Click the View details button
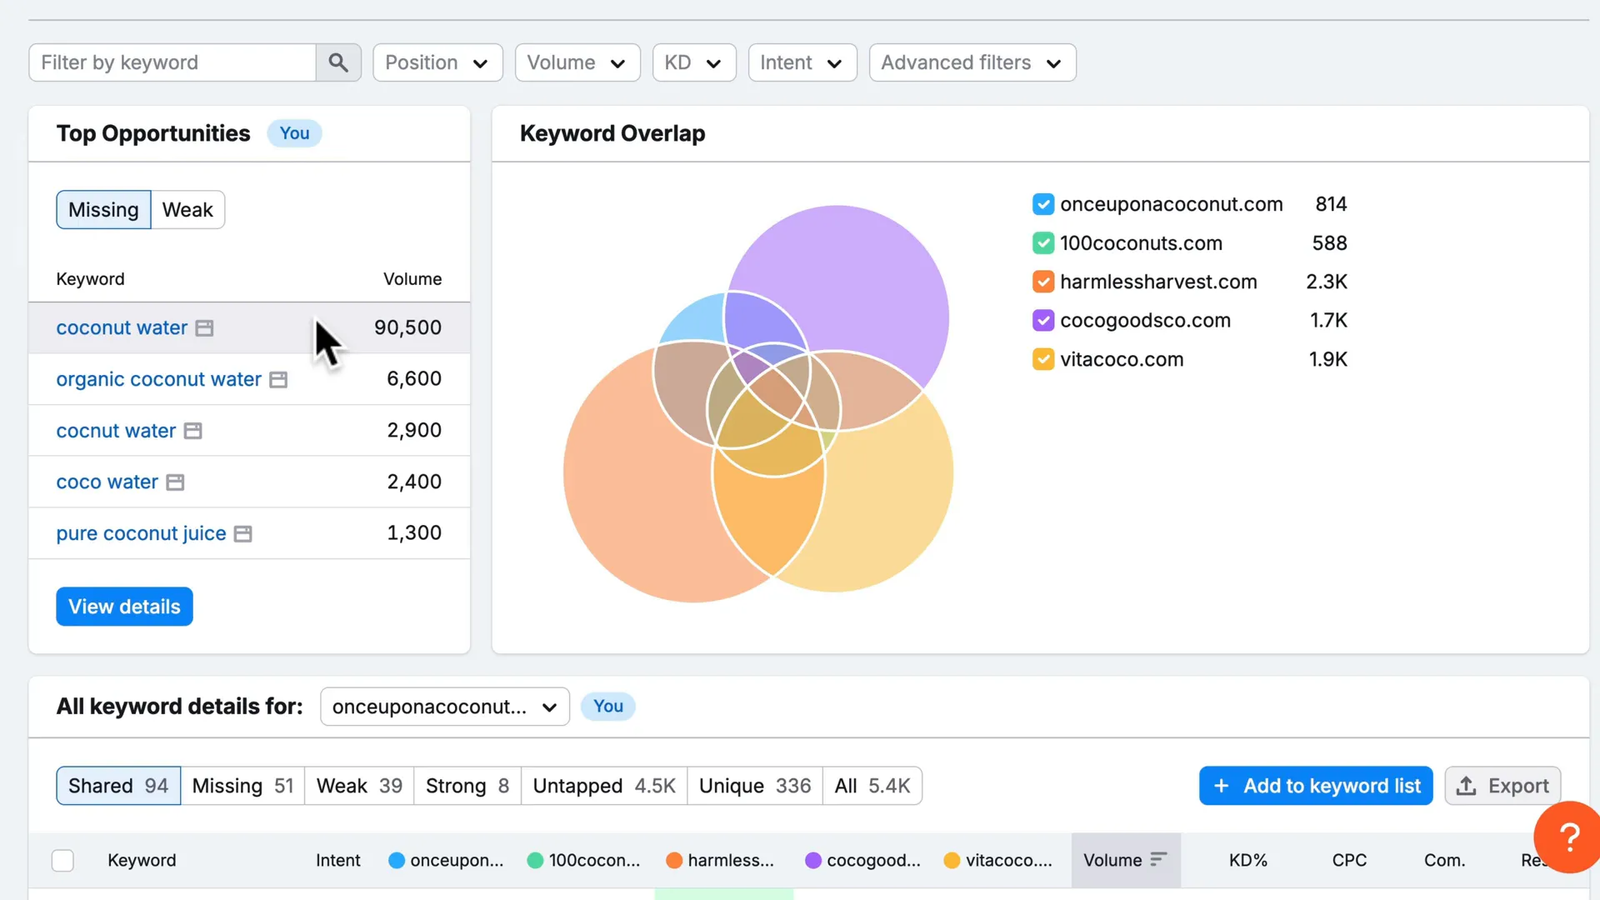Viewport: 1600px width, 900px height. 124,607
